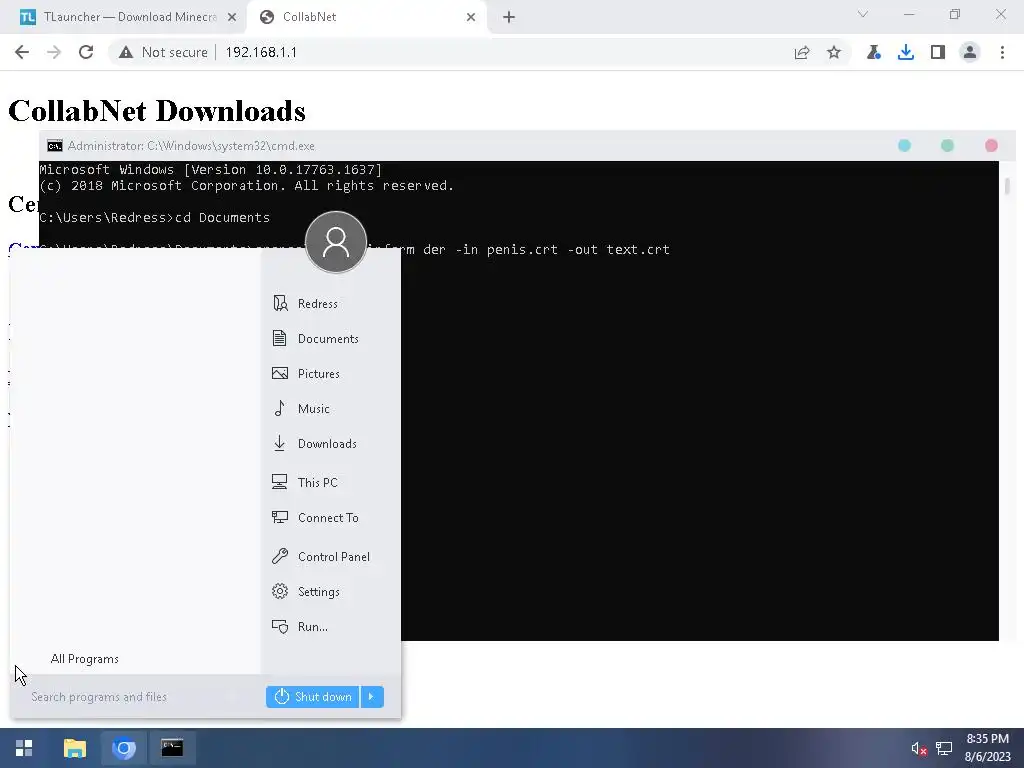
Task: Click the share page icon
Action: tap(802, 52)
